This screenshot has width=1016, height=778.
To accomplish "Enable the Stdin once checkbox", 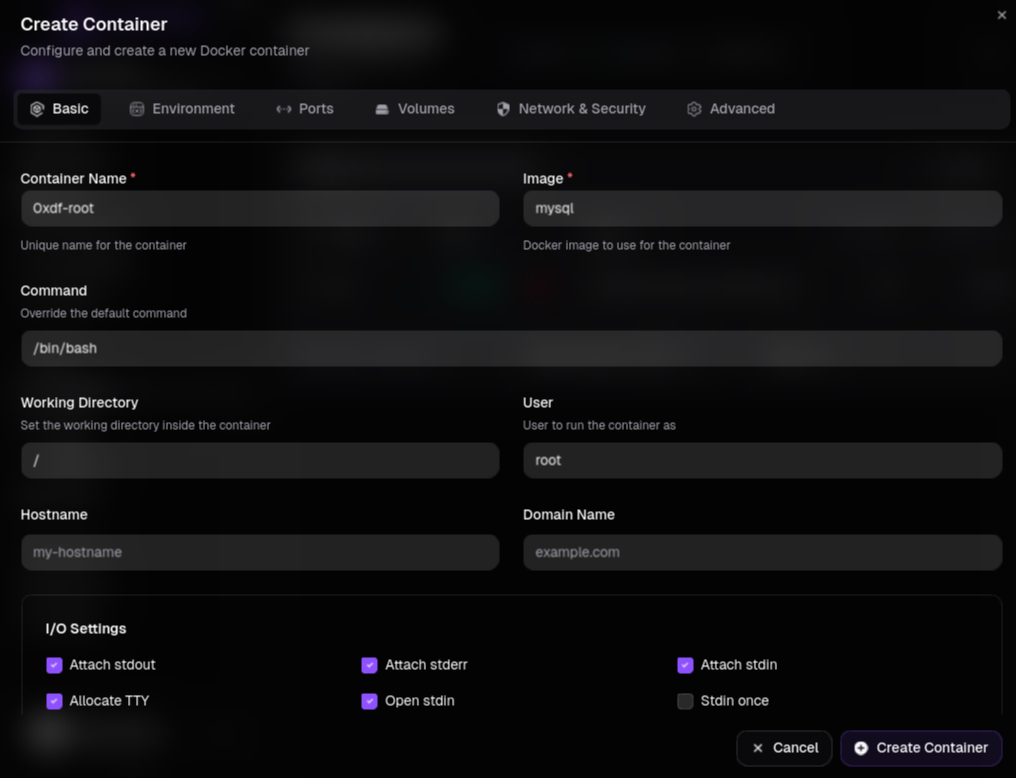I will tap(685, 701).
